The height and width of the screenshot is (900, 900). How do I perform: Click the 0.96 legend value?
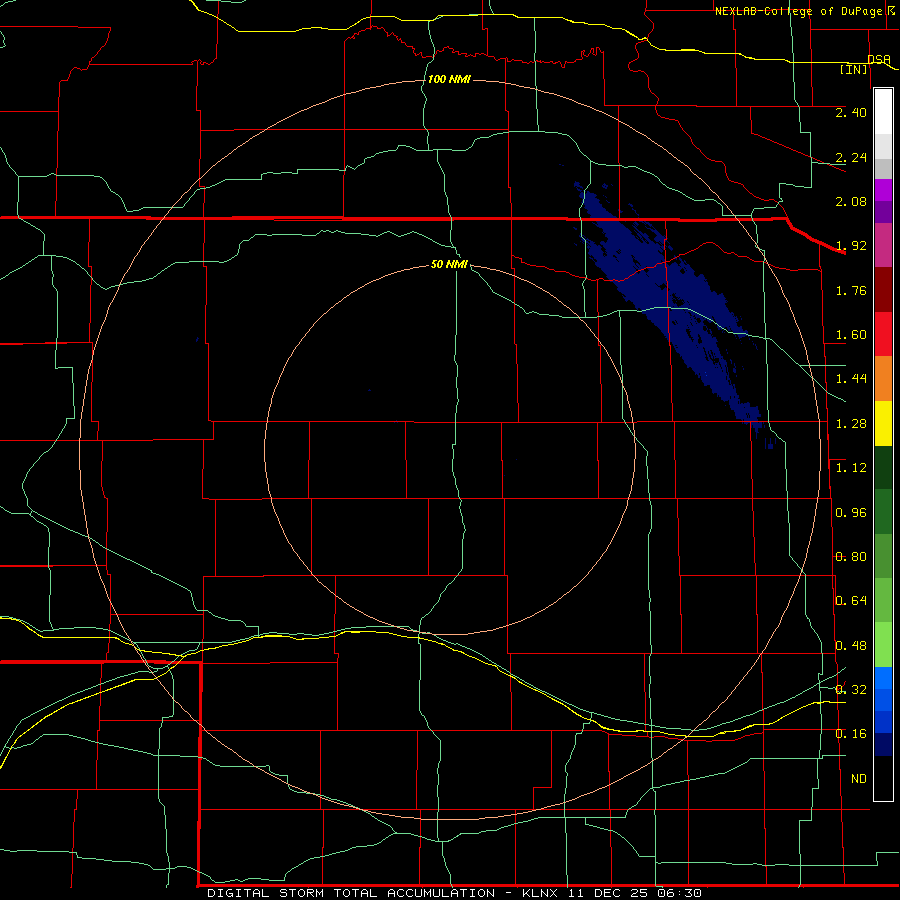point(851,513)
